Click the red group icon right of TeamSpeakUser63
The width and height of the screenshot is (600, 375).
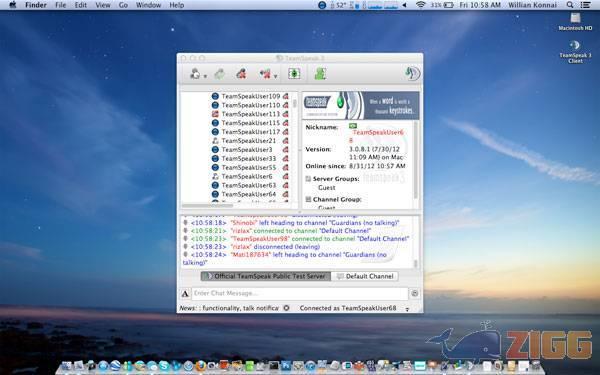point(285,185)
